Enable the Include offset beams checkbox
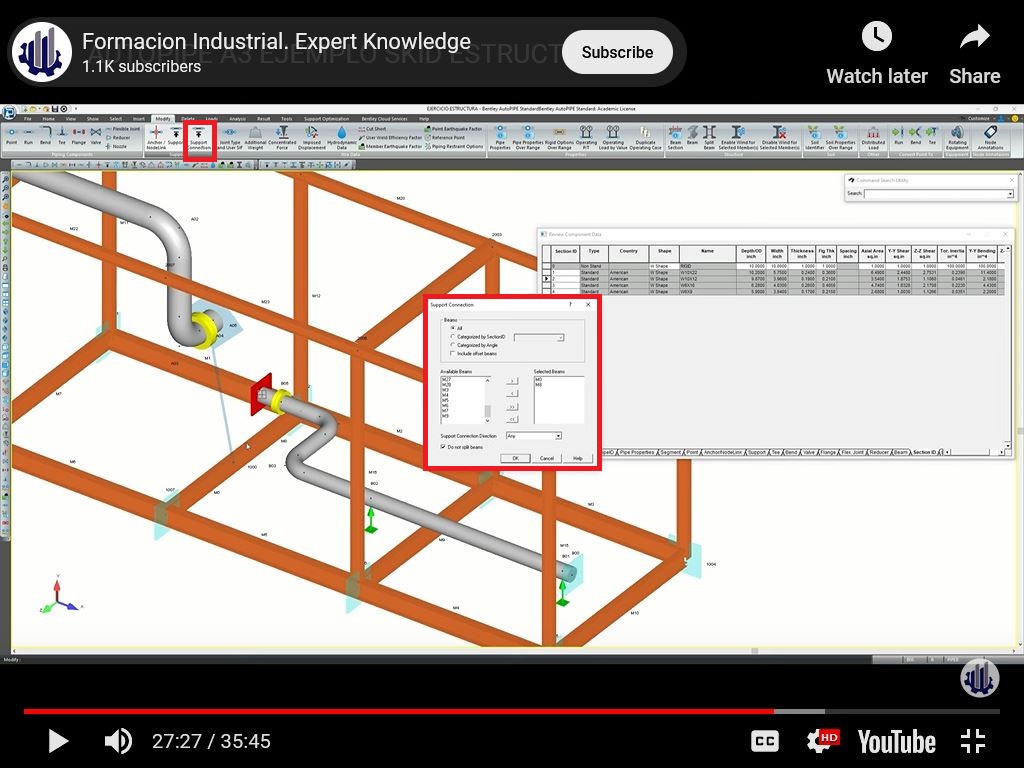The width and height of the screenshot is (1024, 768). (453, 353)
